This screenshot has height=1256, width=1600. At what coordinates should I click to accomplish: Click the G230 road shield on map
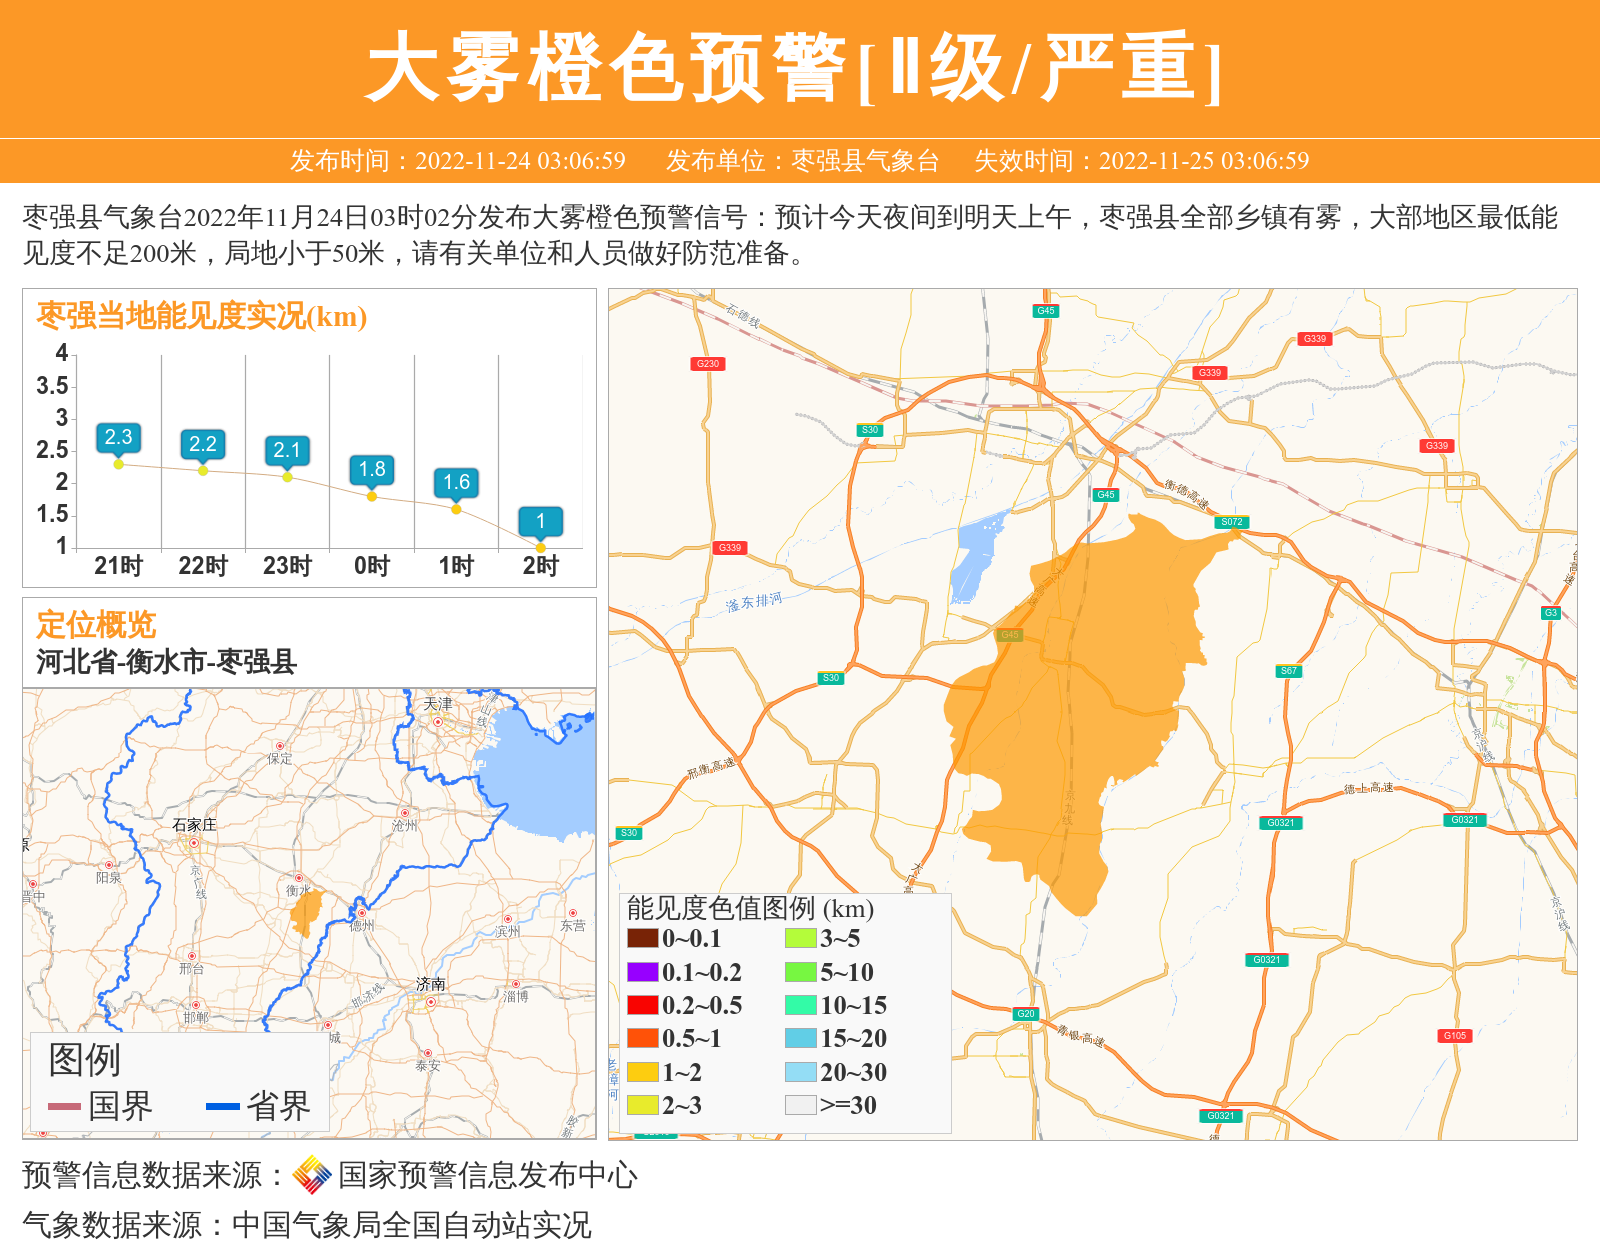708,364
